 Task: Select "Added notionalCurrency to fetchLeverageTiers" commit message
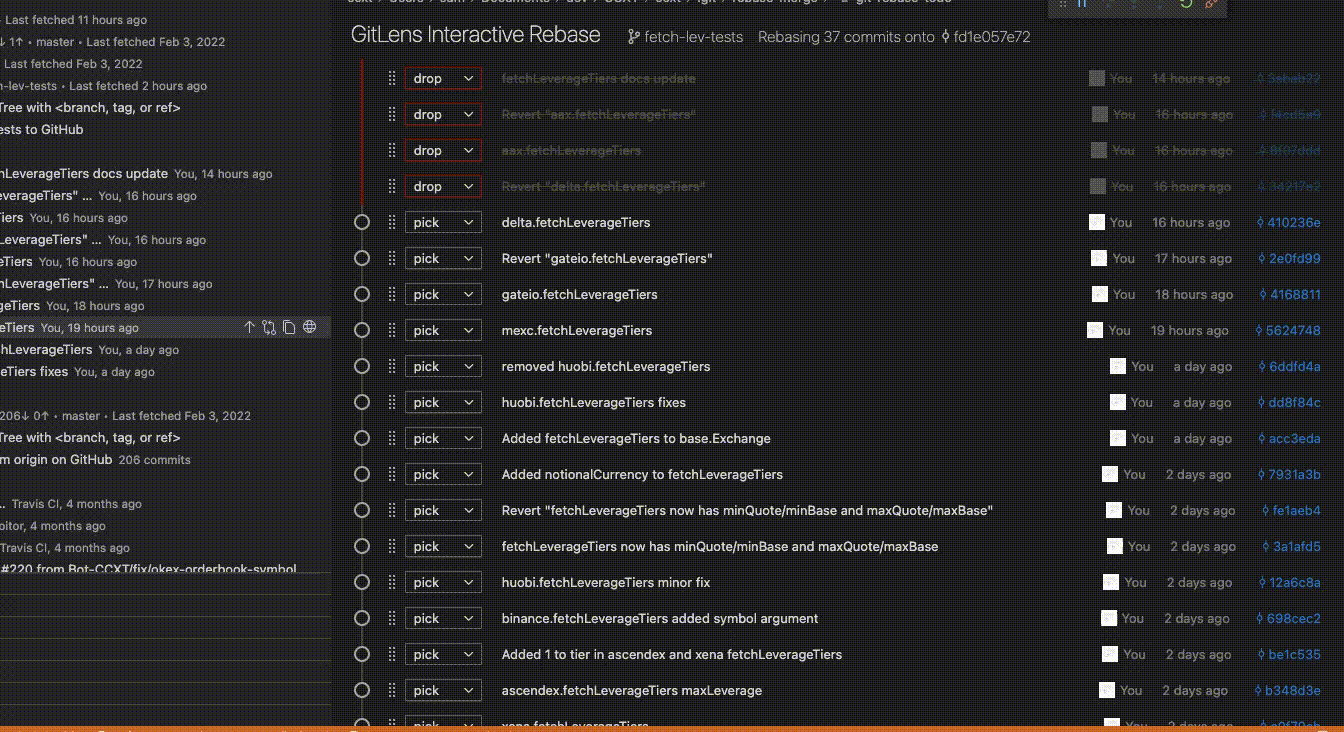[642, 474]
